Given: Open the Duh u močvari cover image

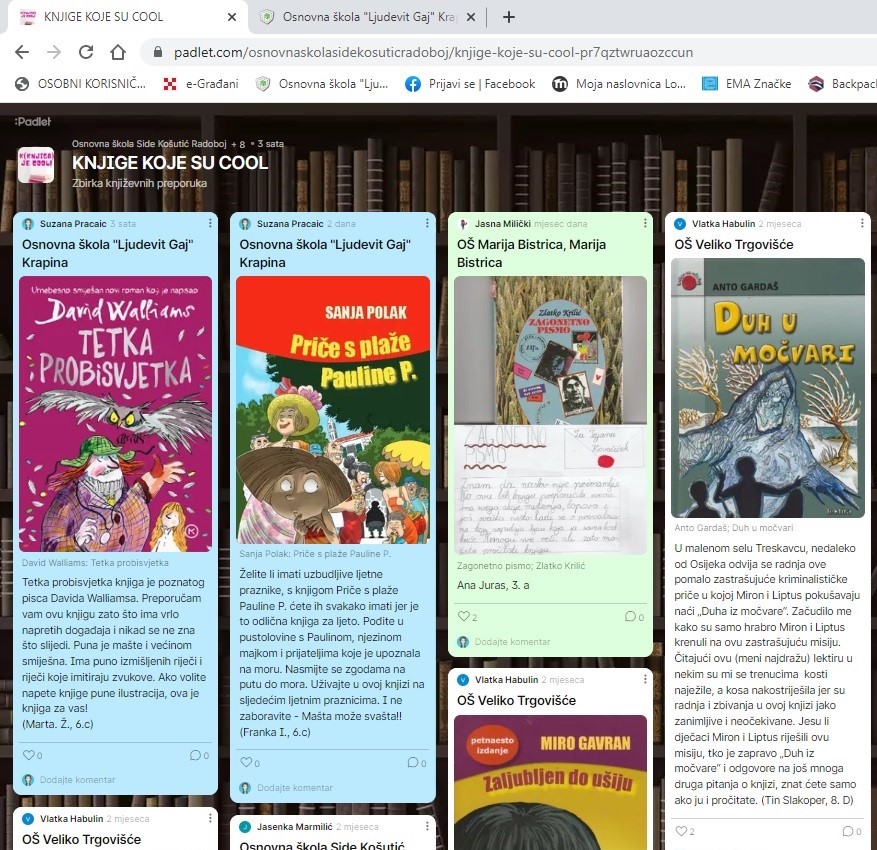Looking at the screenshot, I should [767, 388].
